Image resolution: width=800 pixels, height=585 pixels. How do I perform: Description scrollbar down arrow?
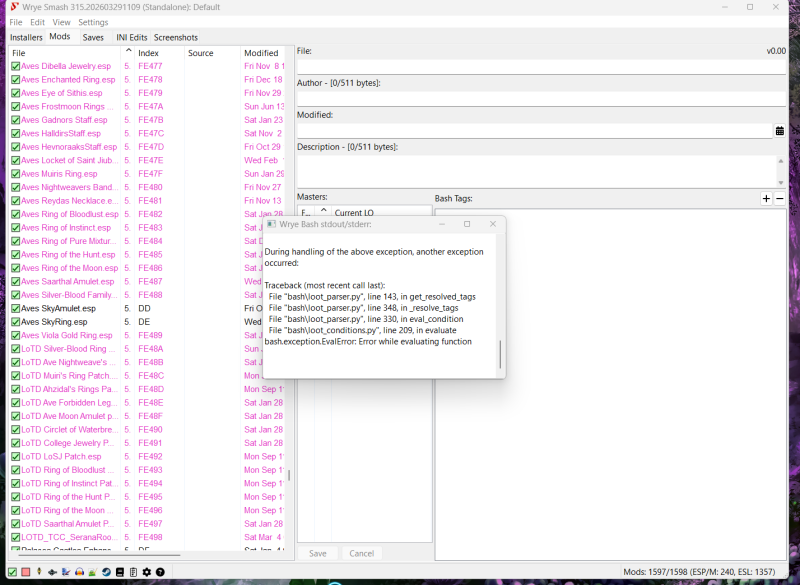[781, 182]
